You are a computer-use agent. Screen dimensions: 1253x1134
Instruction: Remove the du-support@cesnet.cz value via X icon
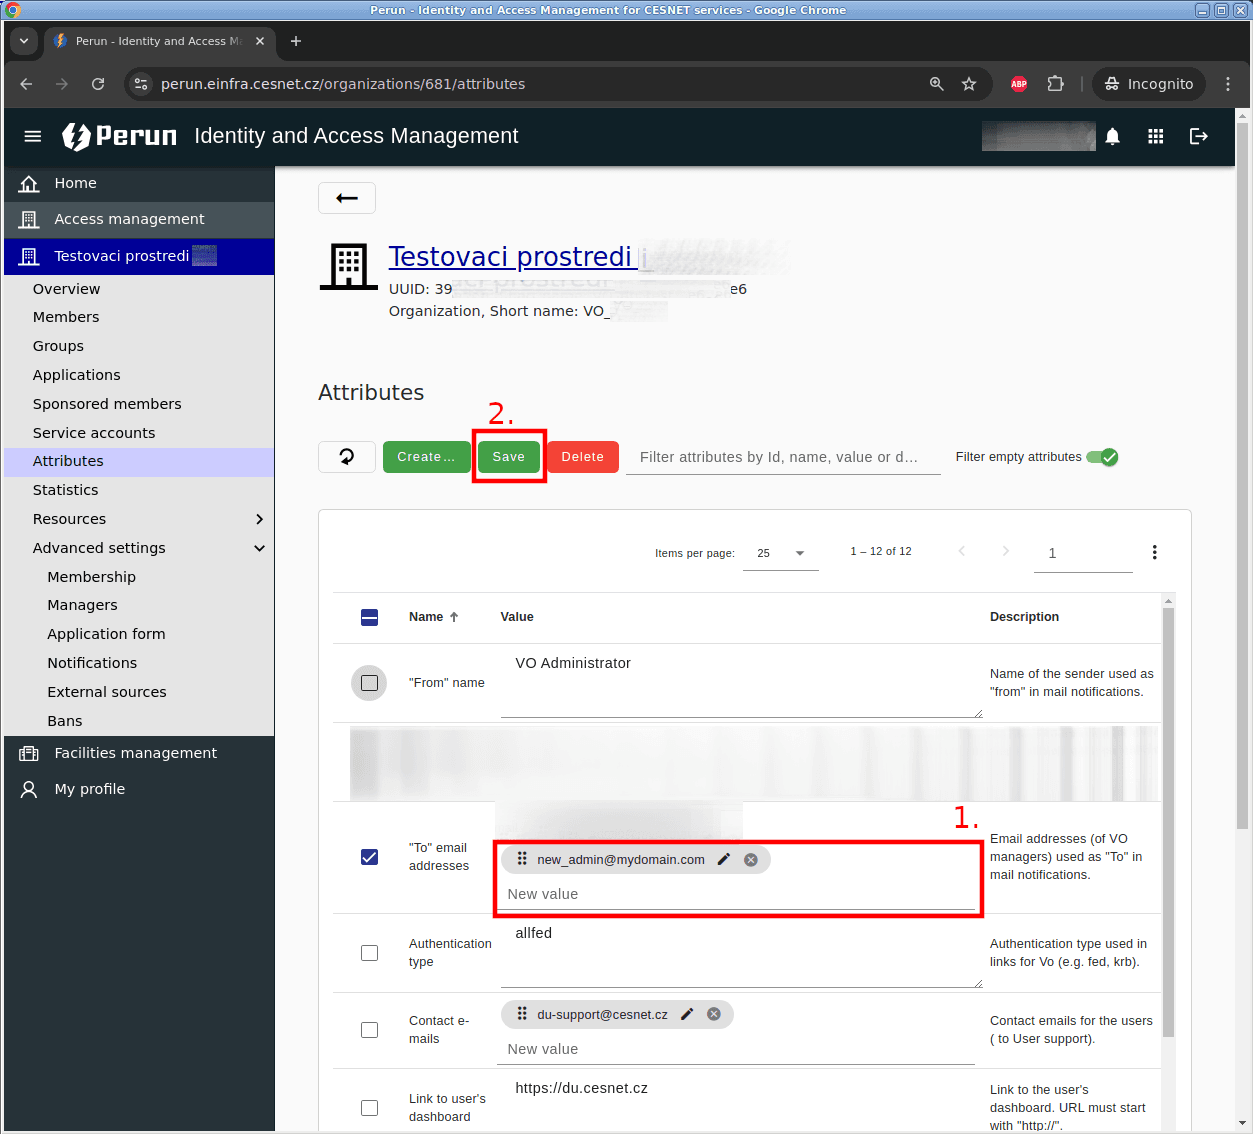click(x=714, y=1014)
